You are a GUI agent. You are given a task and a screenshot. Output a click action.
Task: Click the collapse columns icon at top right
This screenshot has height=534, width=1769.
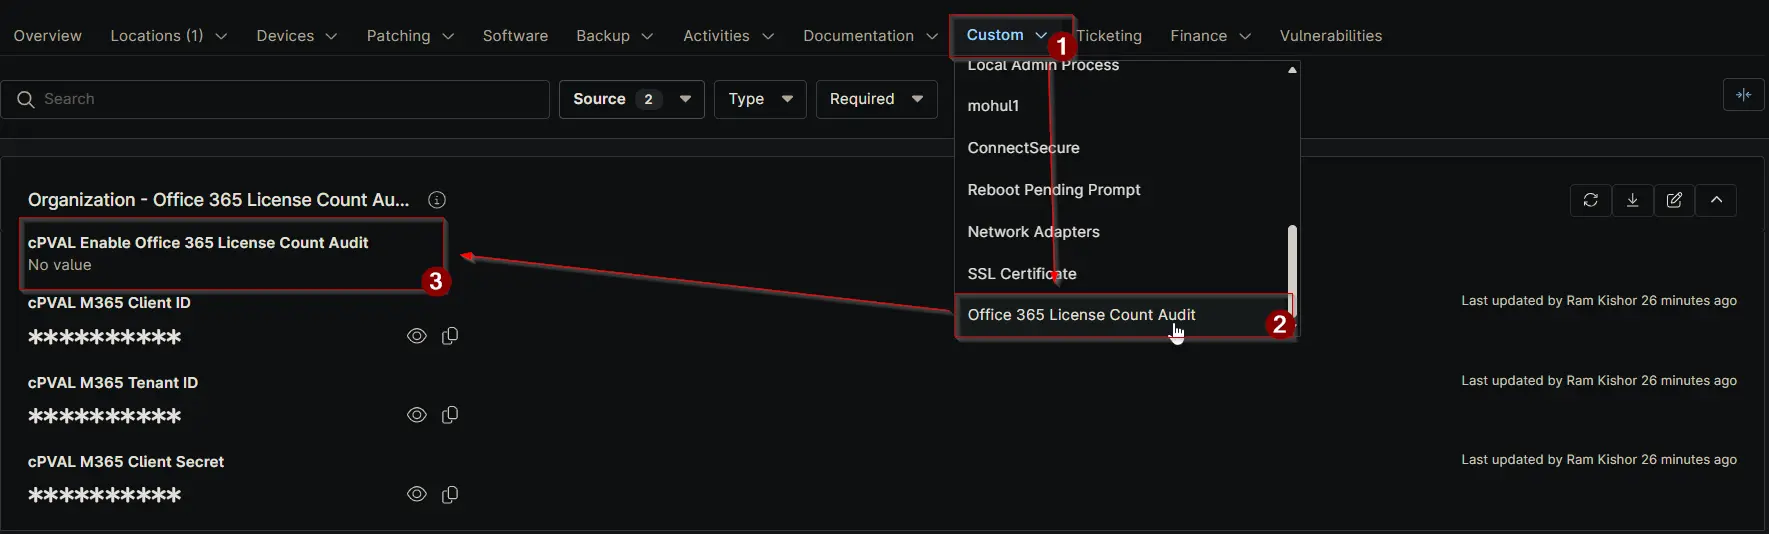1743,95
